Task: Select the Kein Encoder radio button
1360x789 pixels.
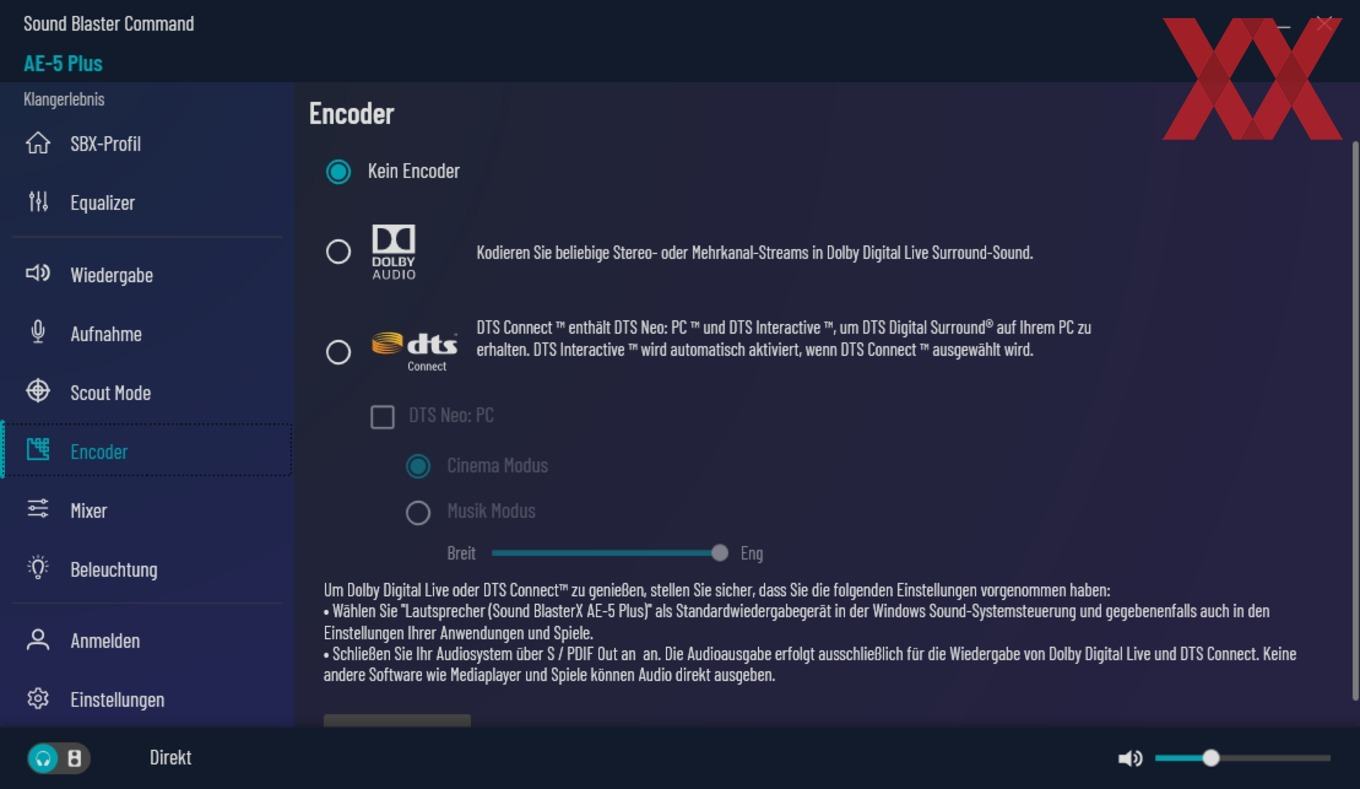Action: [x=338, y=171]
